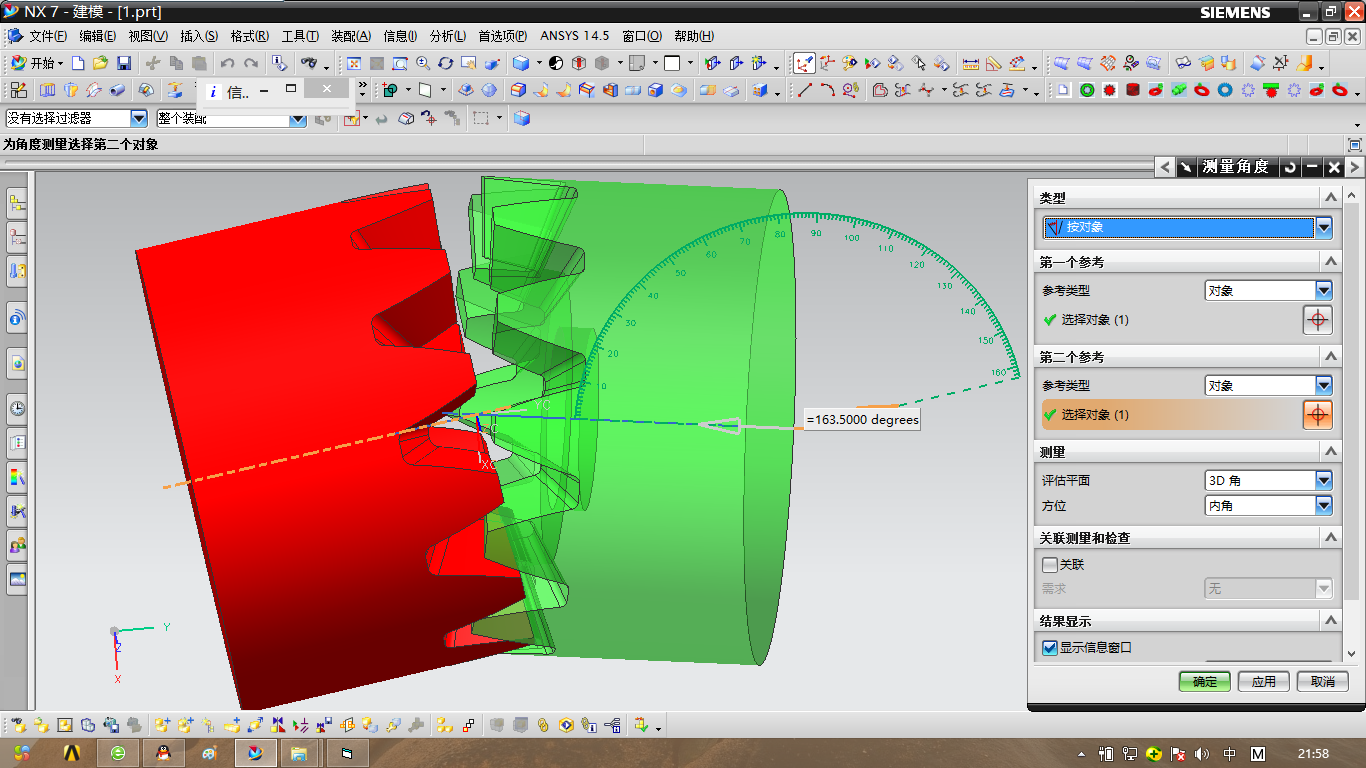The width and height of the screenshot is (1366, 768).
Task: Click the Windows start orb
Action: coord(22,752)
